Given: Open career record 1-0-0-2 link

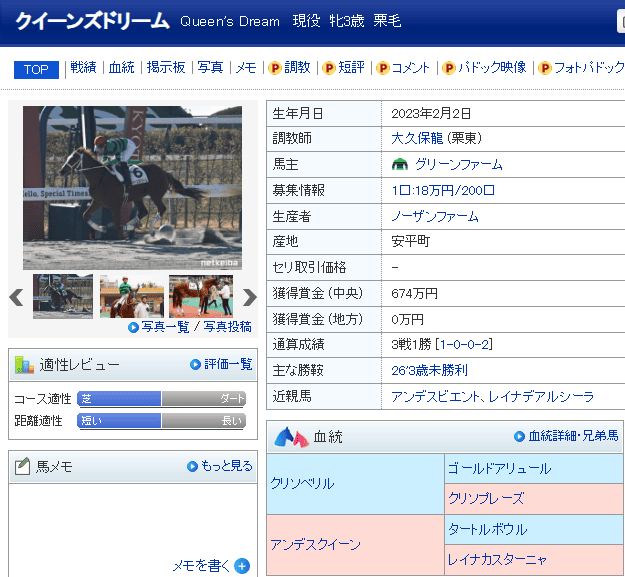Looking at the screenshot, I should (464, 345).
